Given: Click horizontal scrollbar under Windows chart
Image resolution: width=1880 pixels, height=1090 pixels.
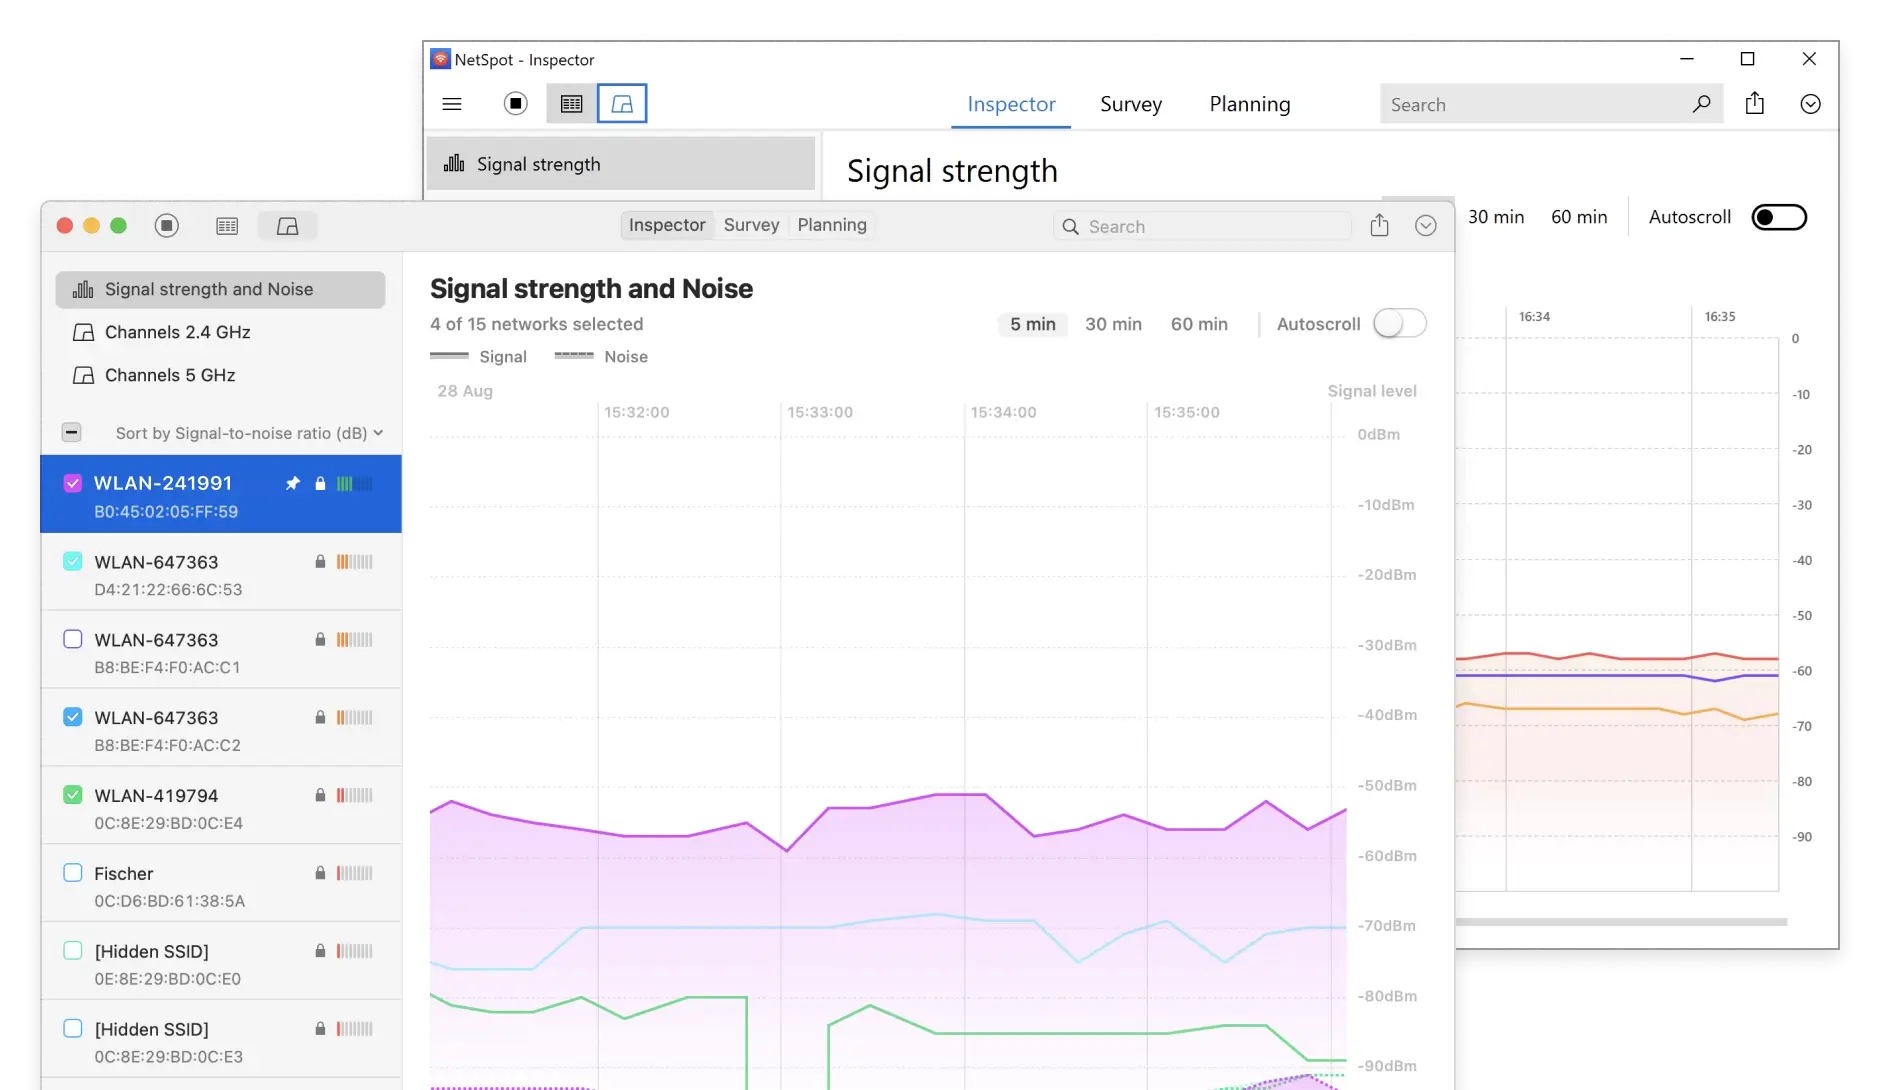Looking at the screenshot, I should pyautogui.click(x=1621, y=922).
